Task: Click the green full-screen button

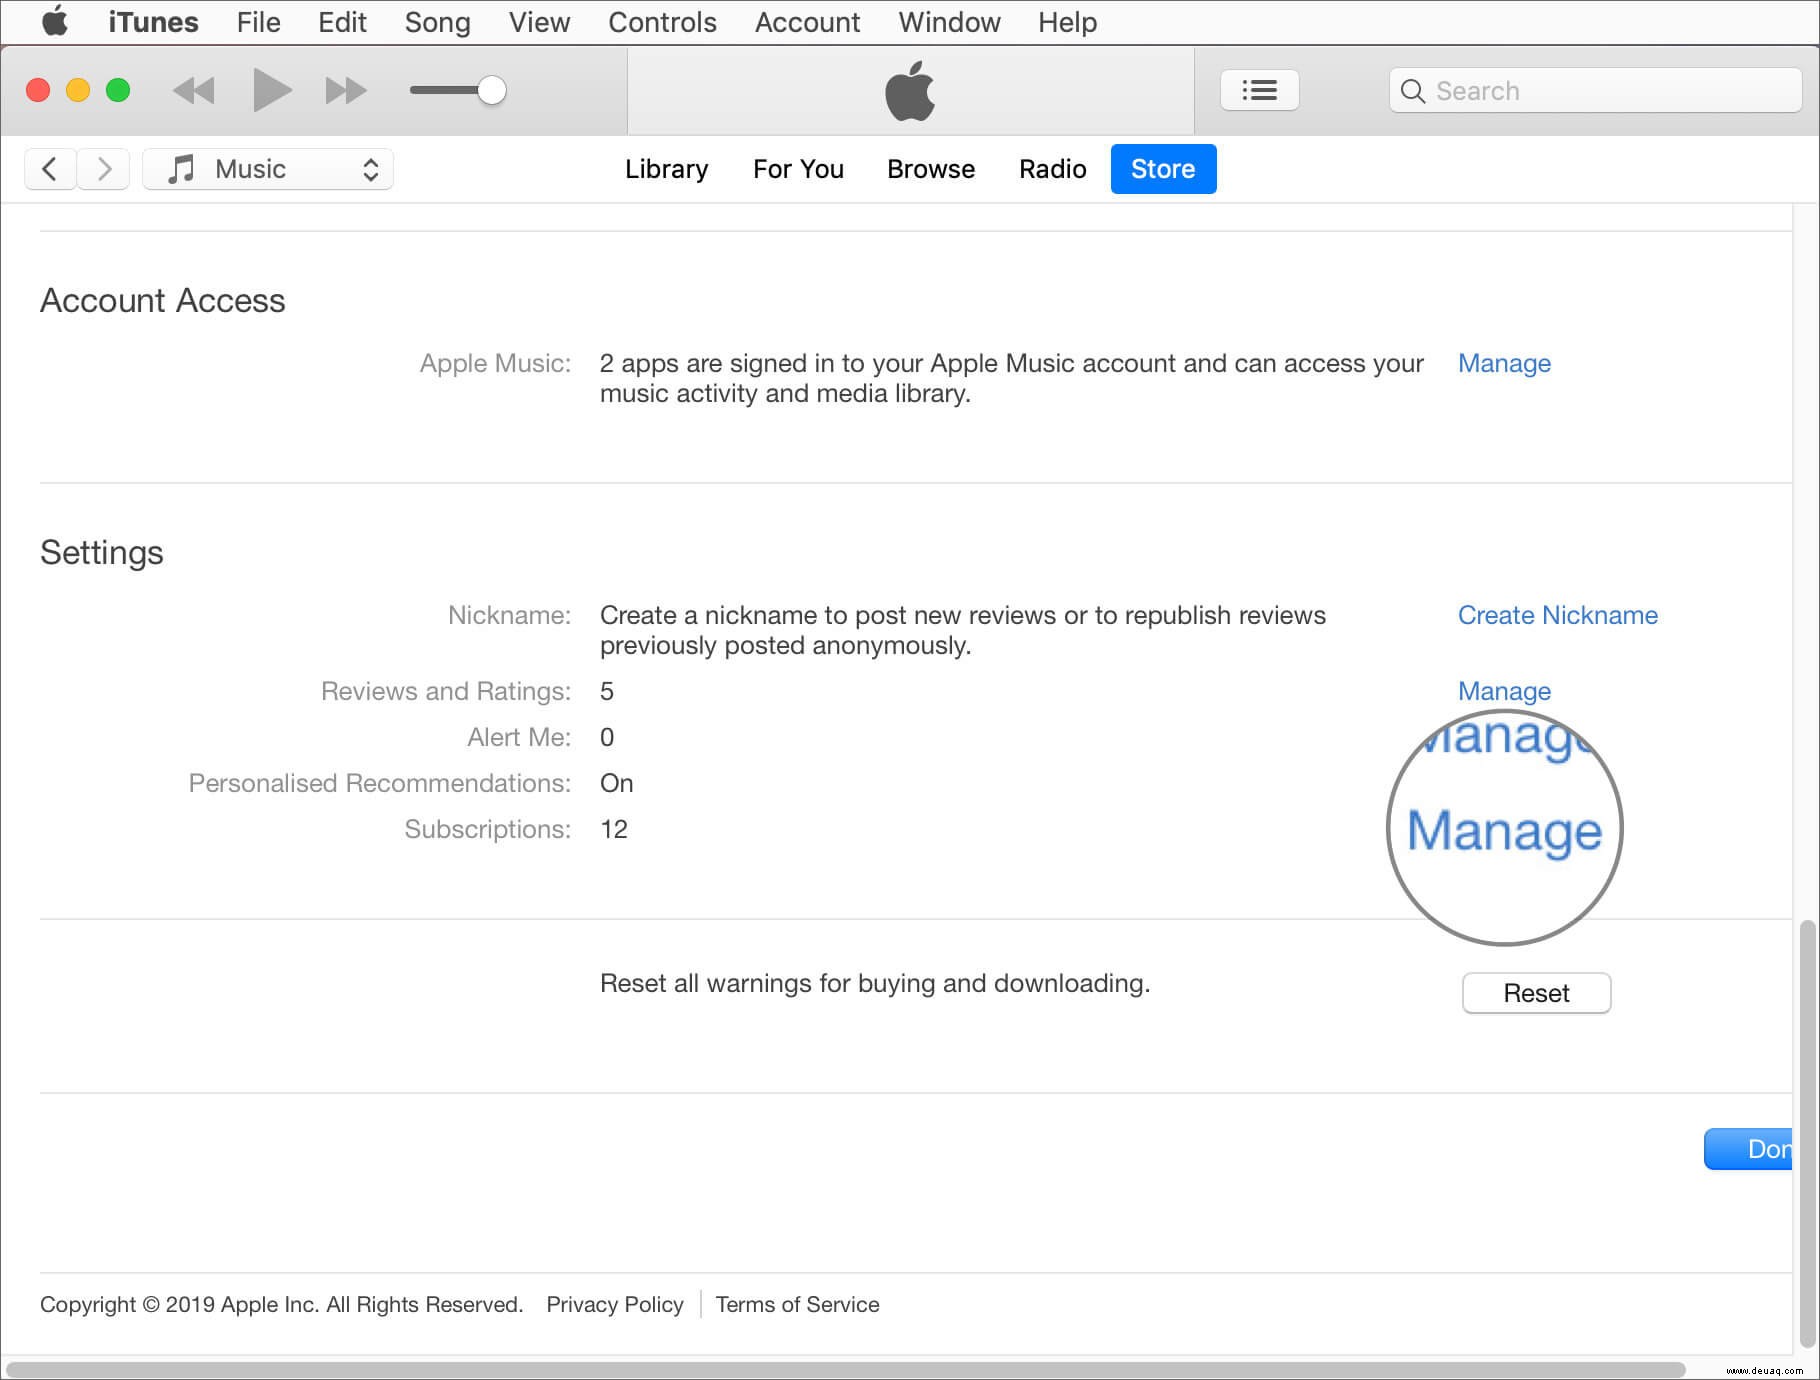Action: tap(118, 90)
